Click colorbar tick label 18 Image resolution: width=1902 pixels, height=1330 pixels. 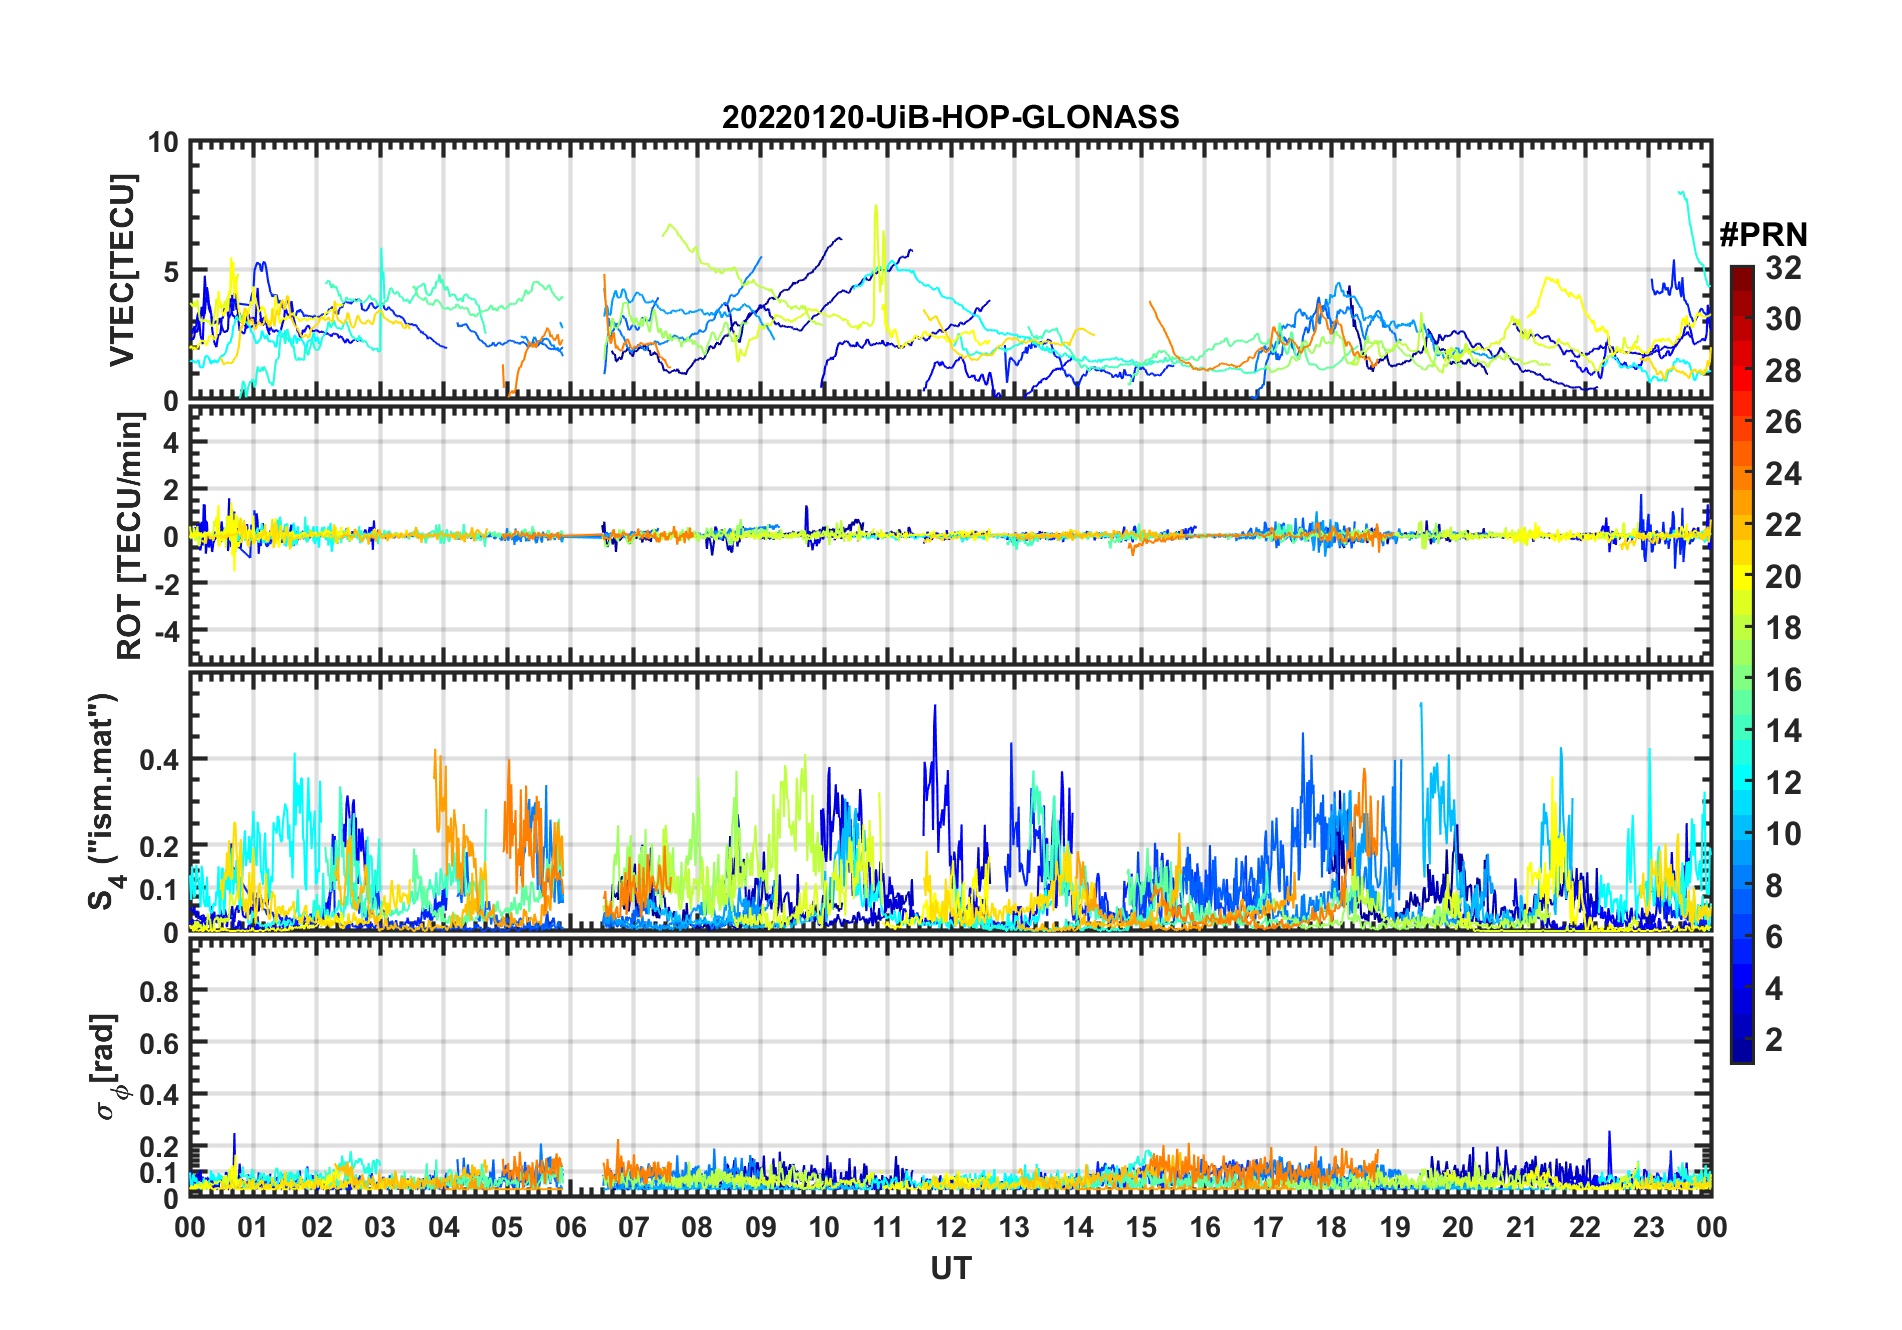(x=1783, y=628)
